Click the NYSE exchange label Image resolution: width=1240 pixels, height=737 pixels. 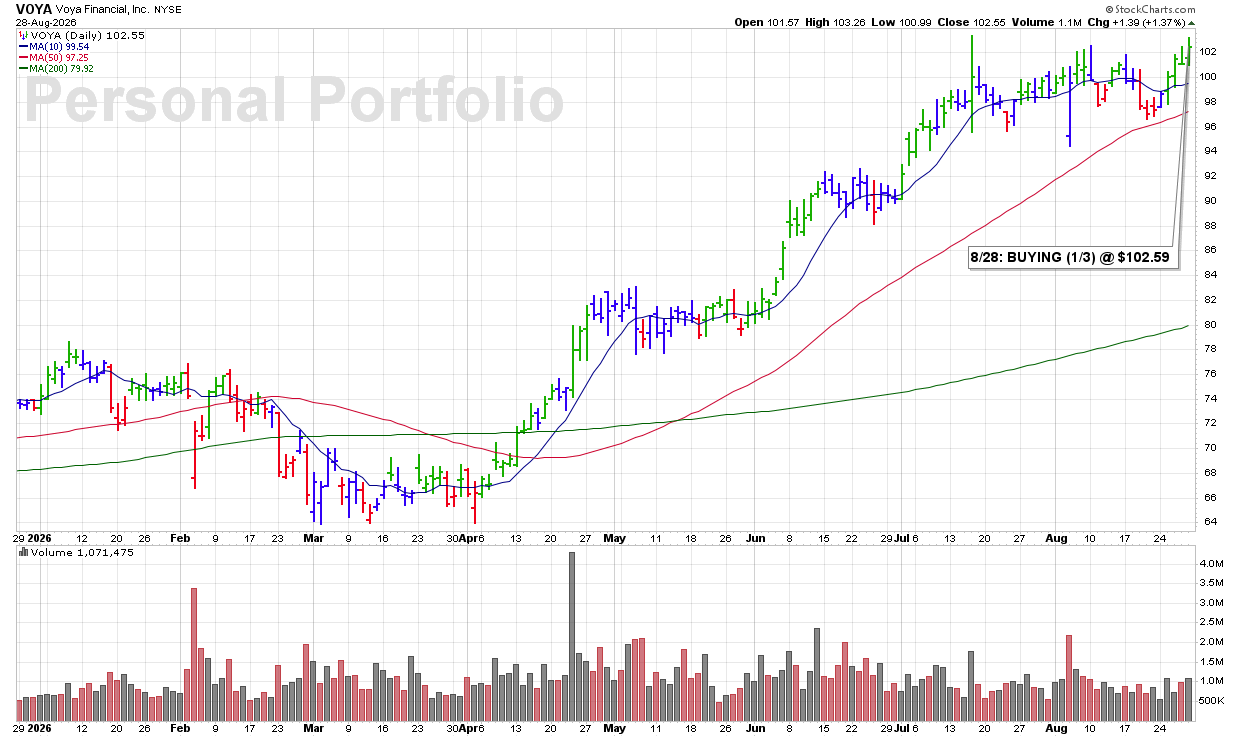[x=166, y=8]
